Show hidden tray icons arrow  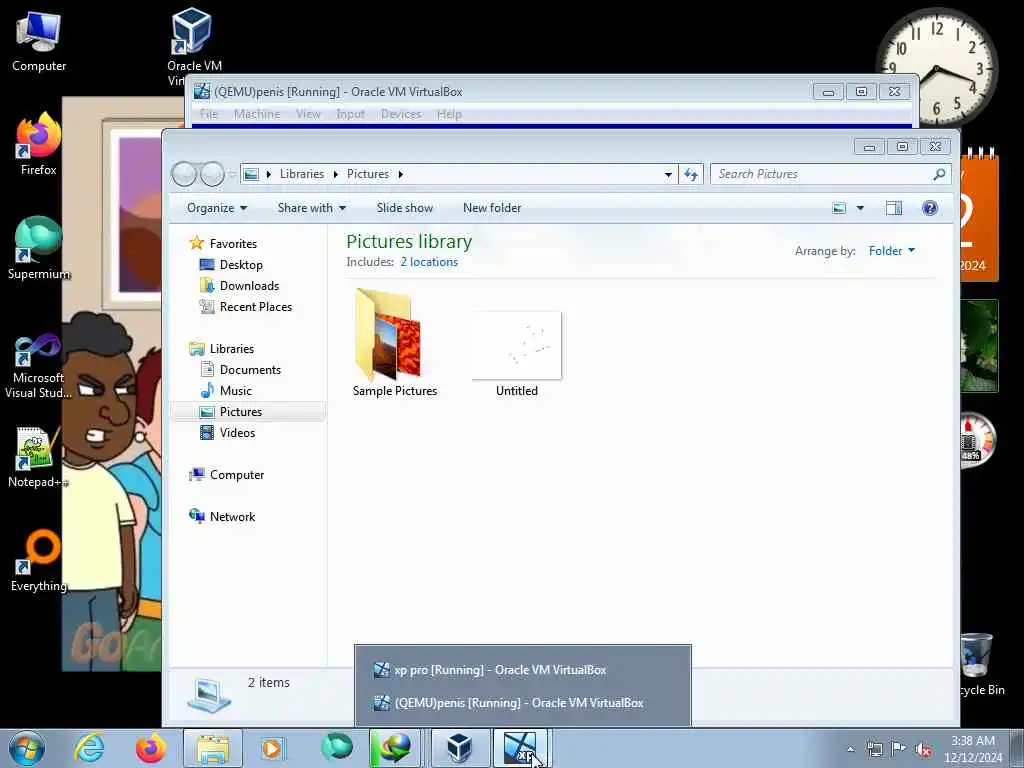850,749
